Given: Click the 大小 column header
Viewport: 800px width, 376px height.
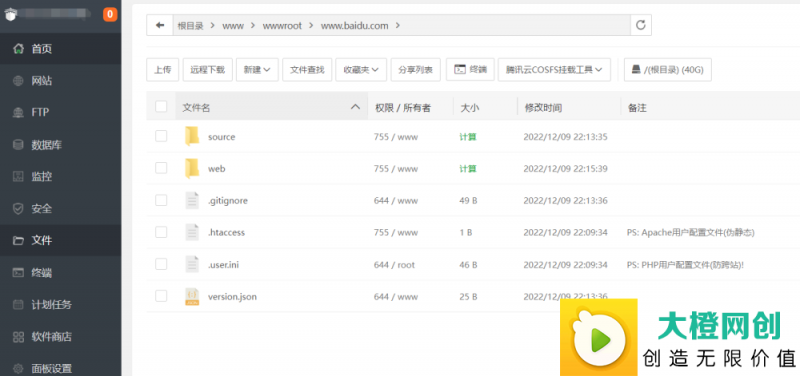Looking at the screenshot, I should [469, 108].
